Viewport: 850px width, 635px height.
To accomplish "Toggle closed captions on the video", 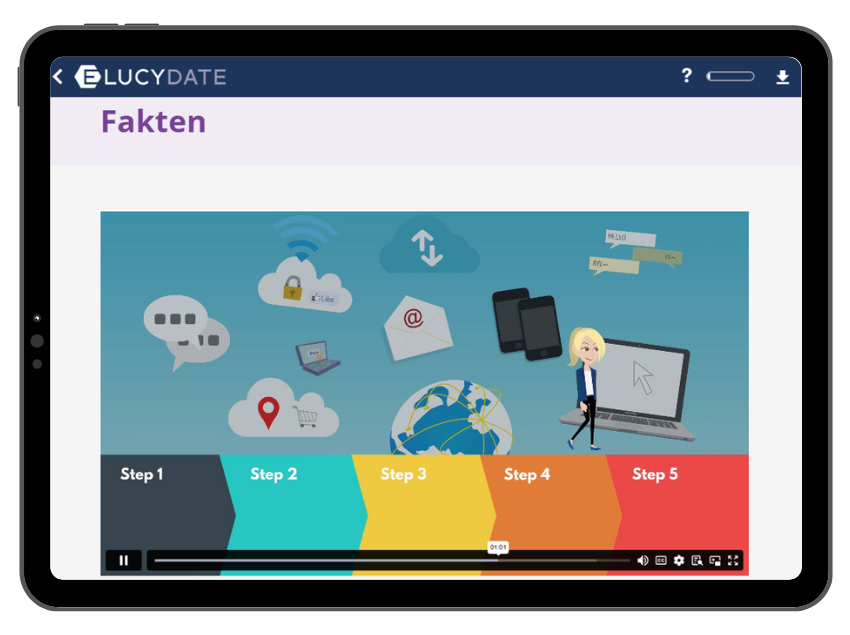I will (661, 561).
